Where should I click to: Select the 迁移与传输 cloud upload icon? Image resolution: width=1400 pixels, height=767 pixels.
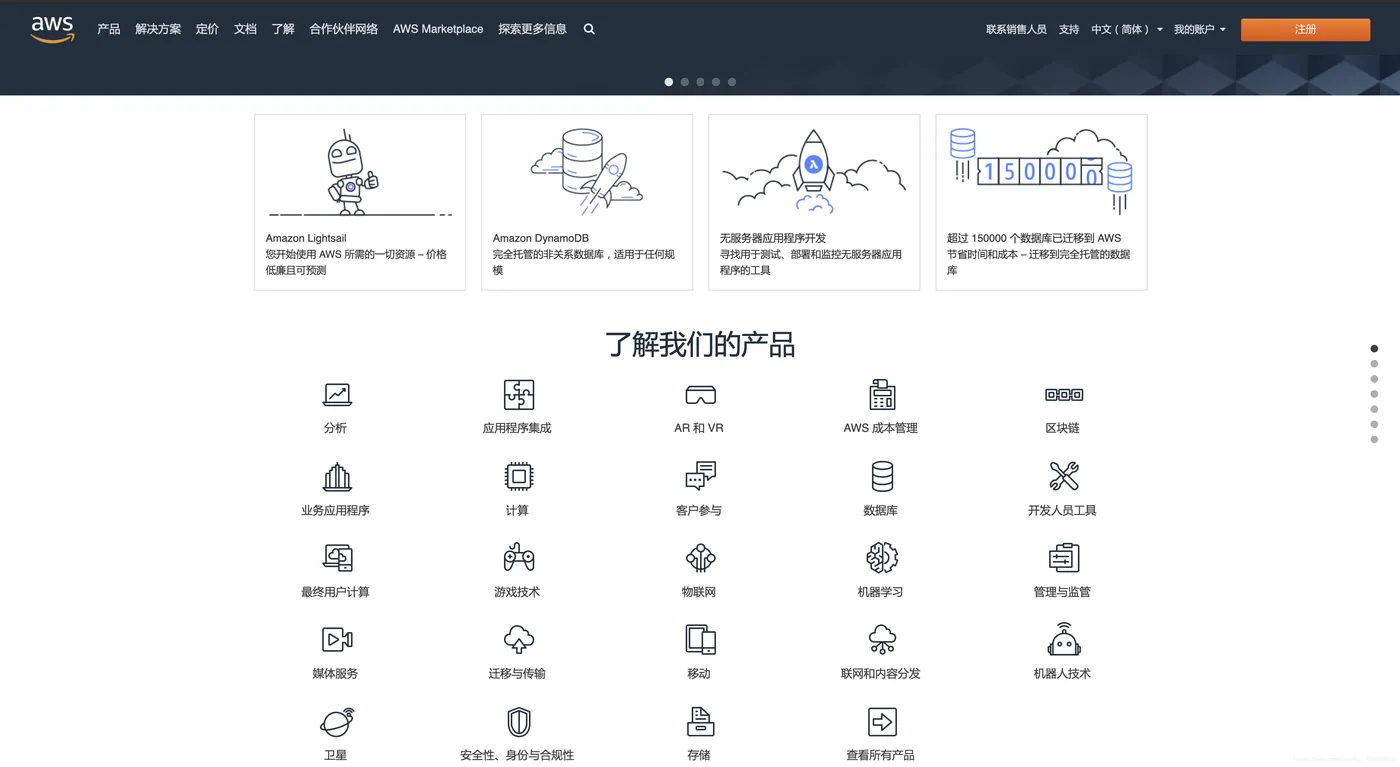pyautogui.click(x=518, y=639)
